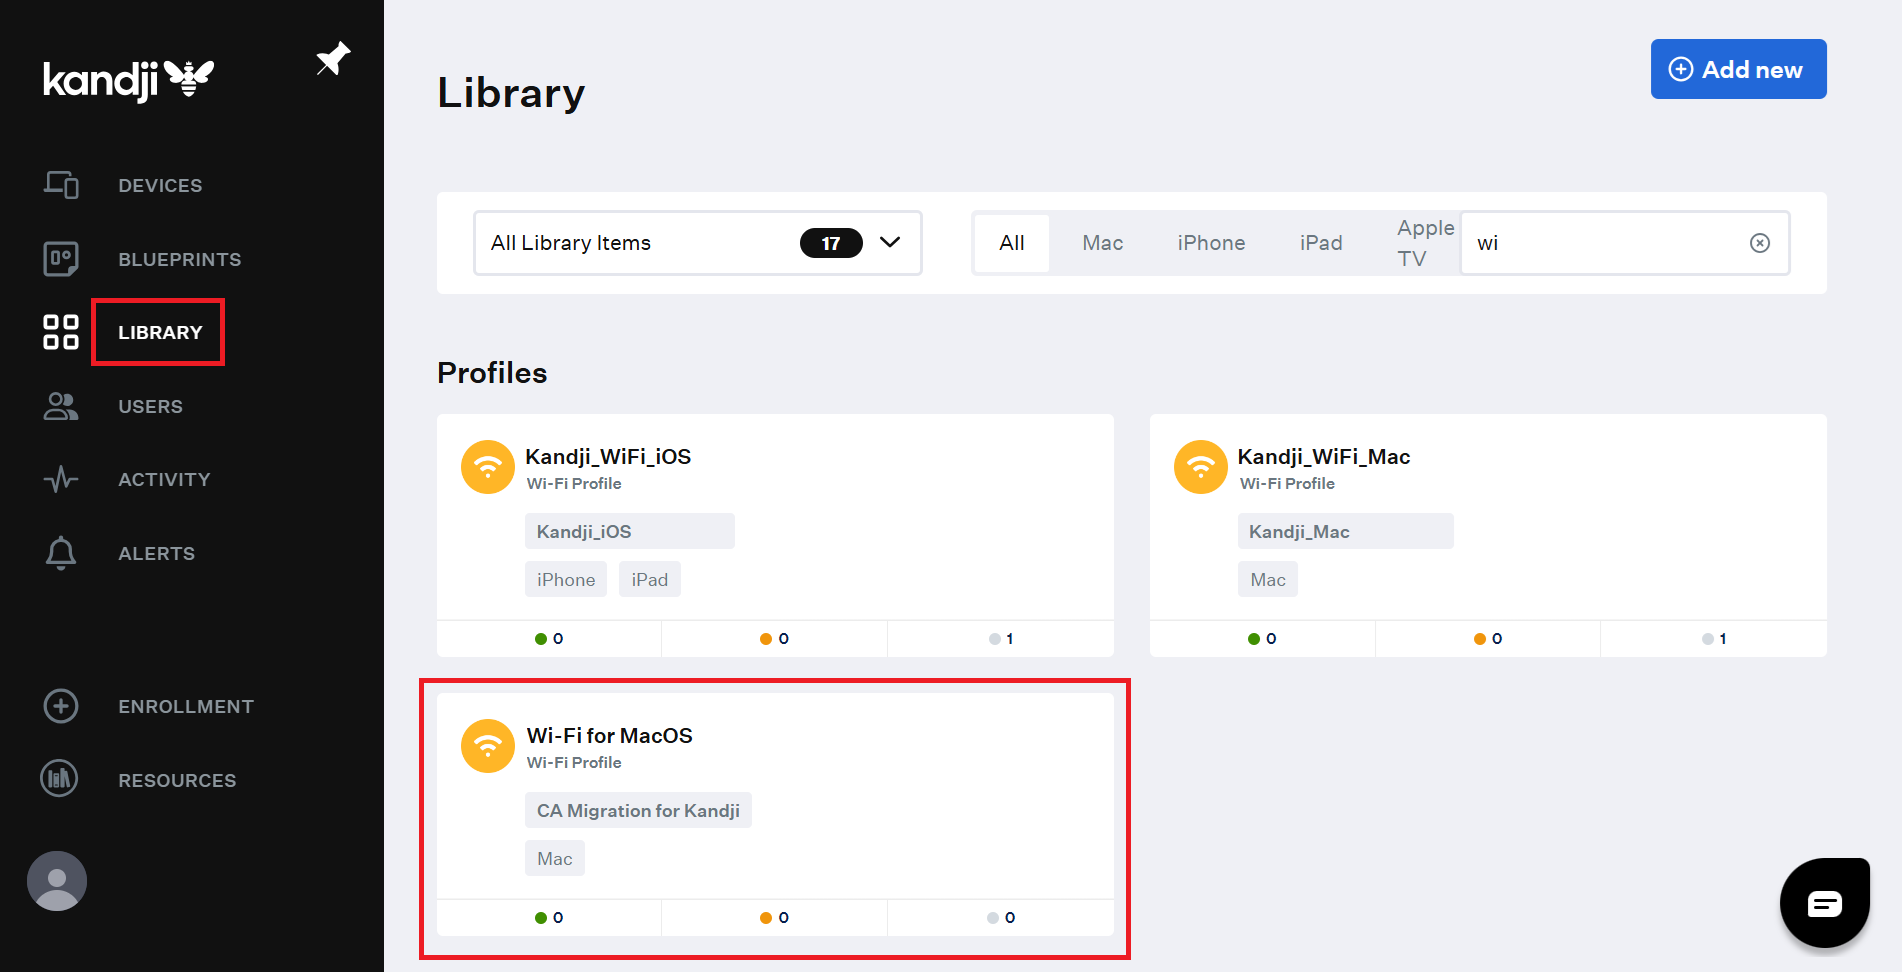Click the Activity pulse icon
Screen dimensions: 1902x972
(61, 479)
